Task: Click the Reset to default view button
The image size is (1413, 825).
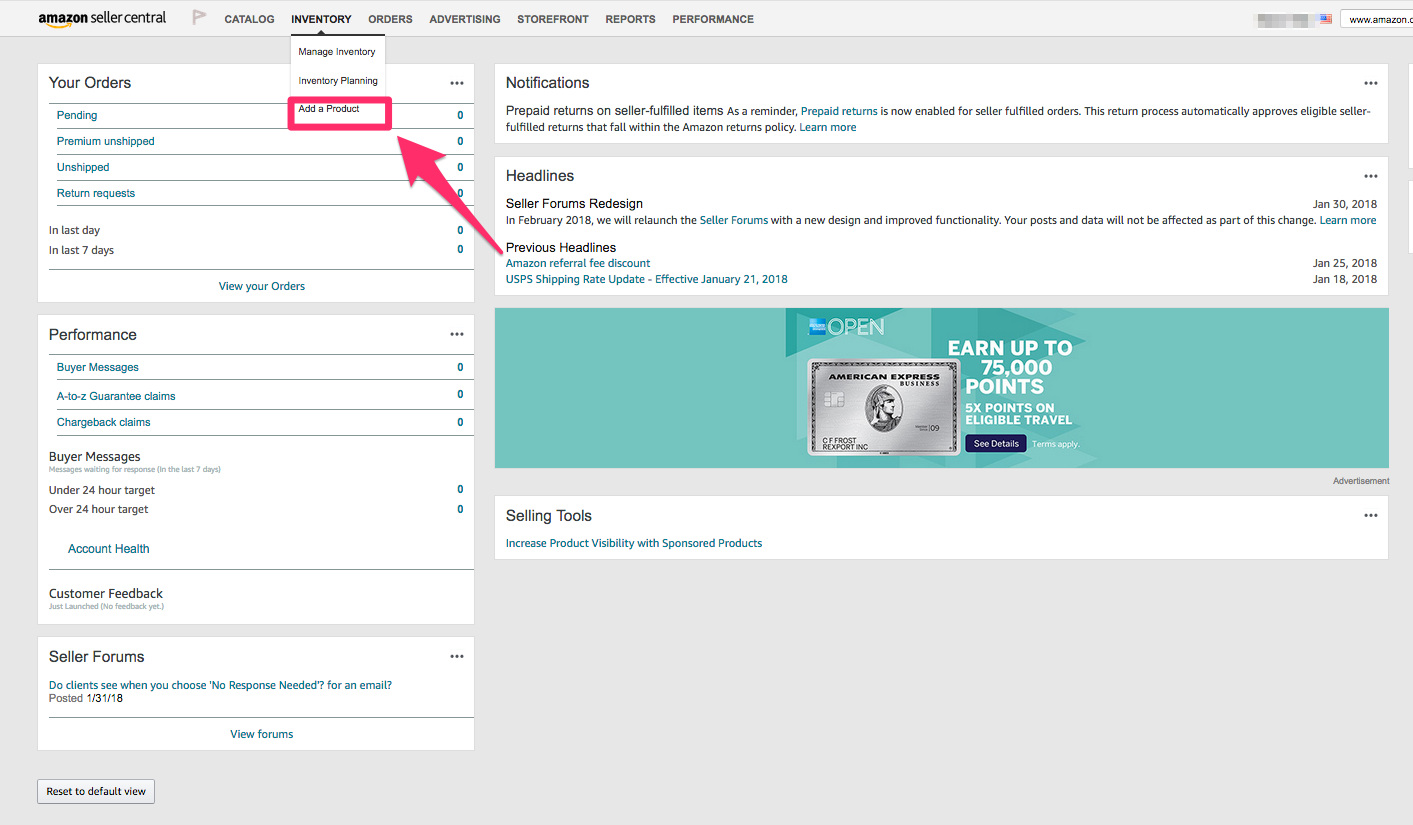Action: (x=95, y=791)
